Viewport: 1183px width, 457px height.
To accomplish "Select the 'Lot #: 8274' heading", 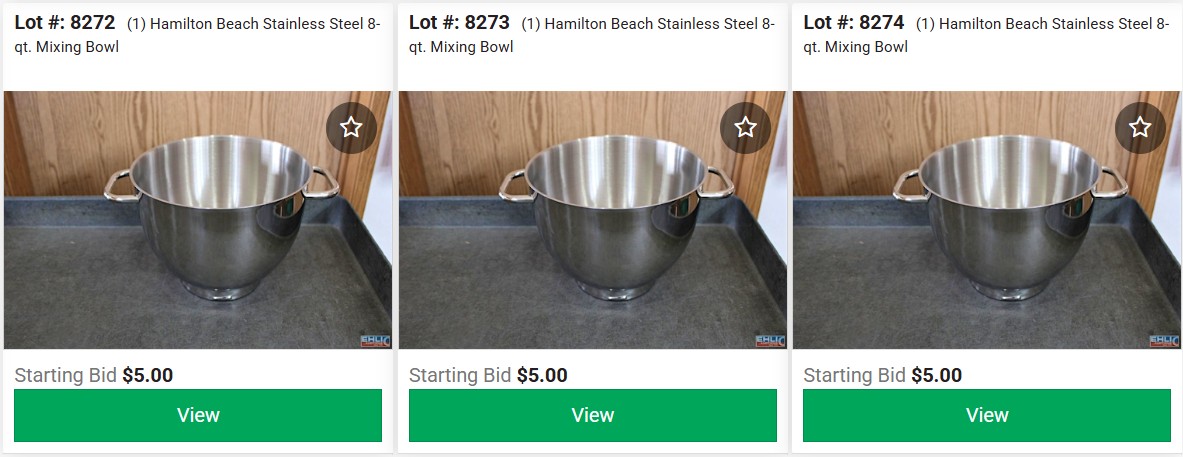I will [854, 23].
